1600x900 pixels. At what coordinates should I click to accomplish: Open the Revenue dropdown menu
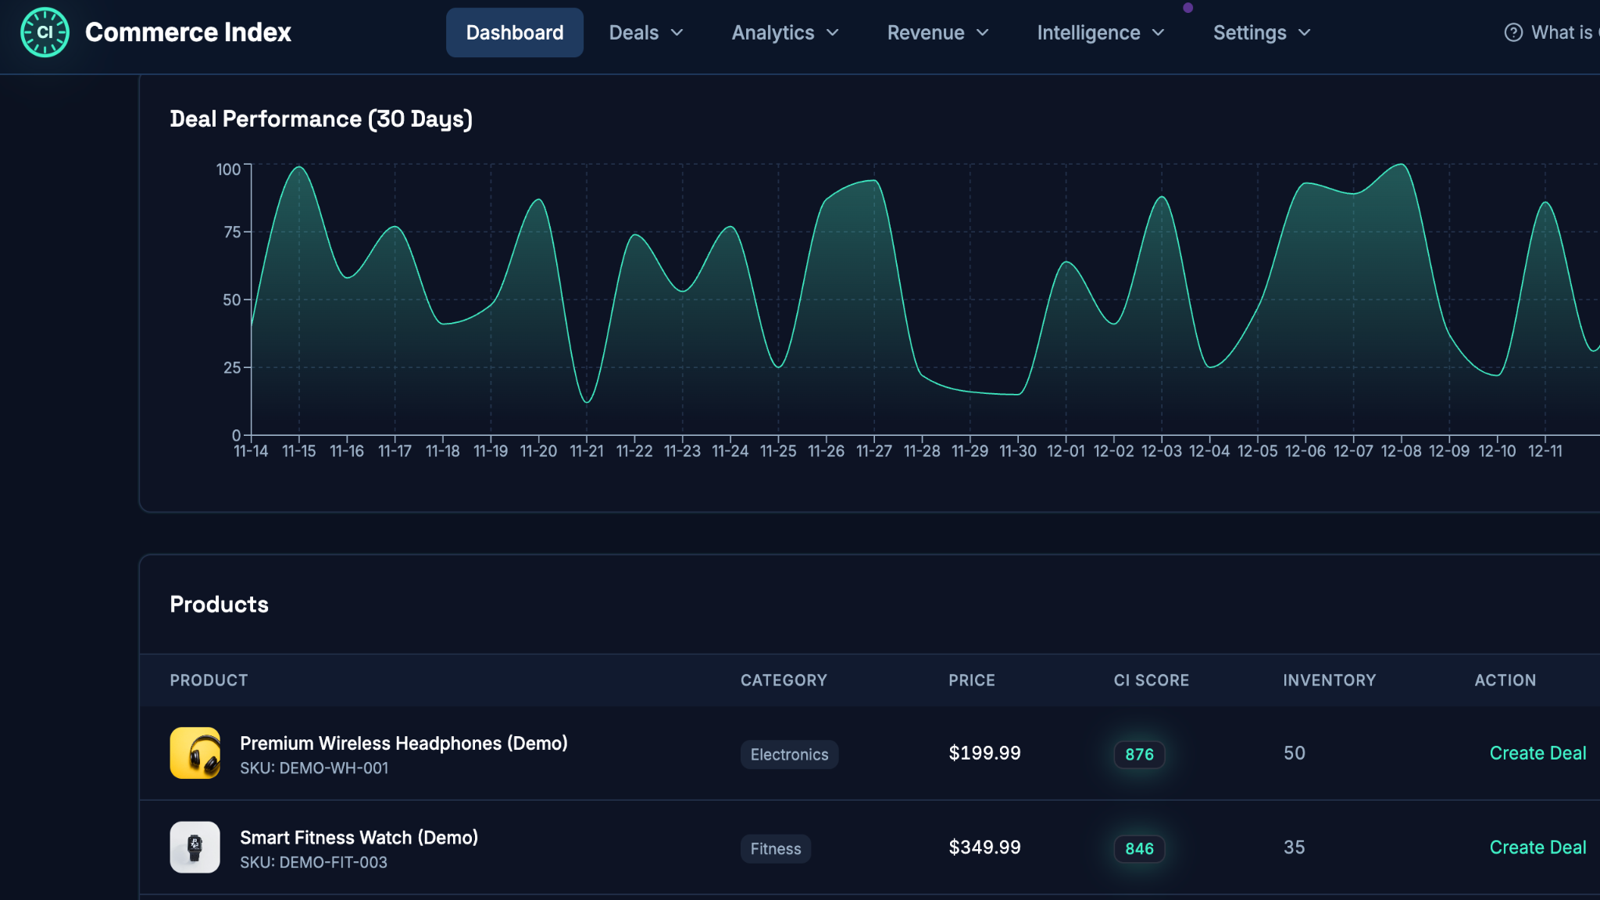937,33
